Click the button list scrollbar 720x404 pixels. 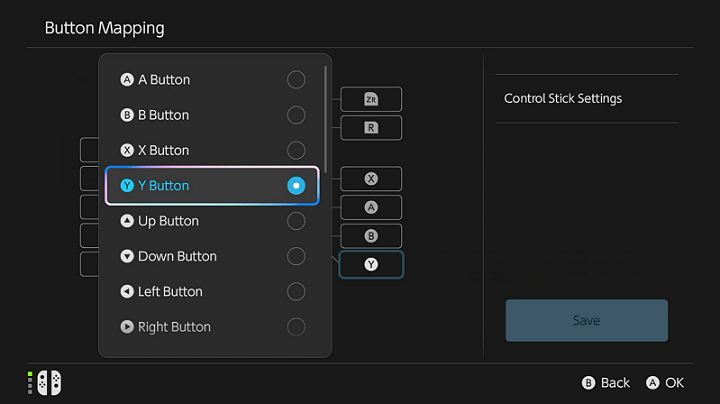pos(326,119)
